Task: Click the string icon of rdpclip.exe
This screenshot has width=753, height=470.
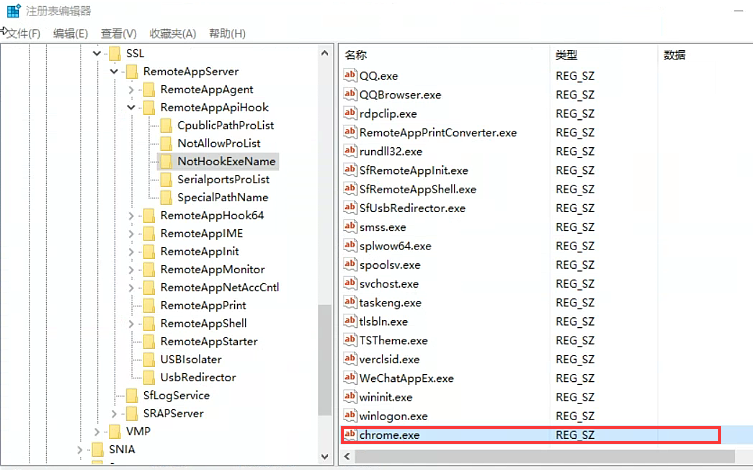Action: 350,113
